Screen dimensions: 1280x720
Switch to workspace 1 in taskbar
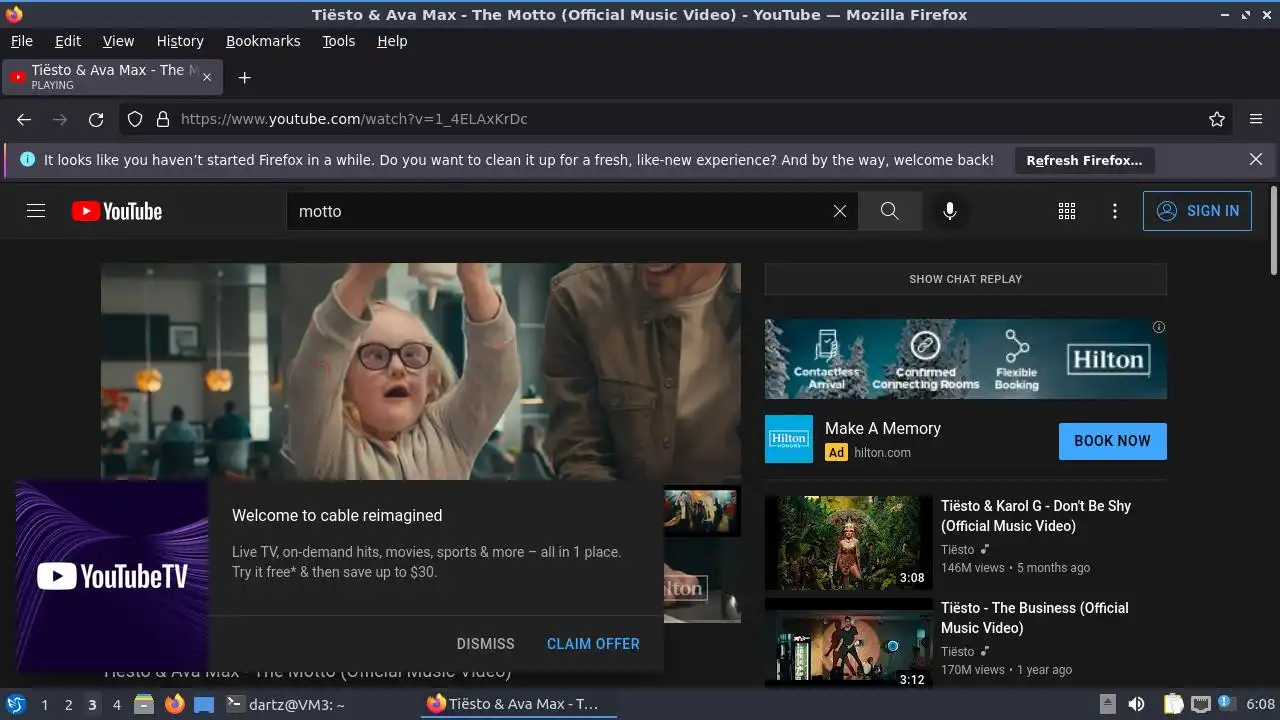44,705
